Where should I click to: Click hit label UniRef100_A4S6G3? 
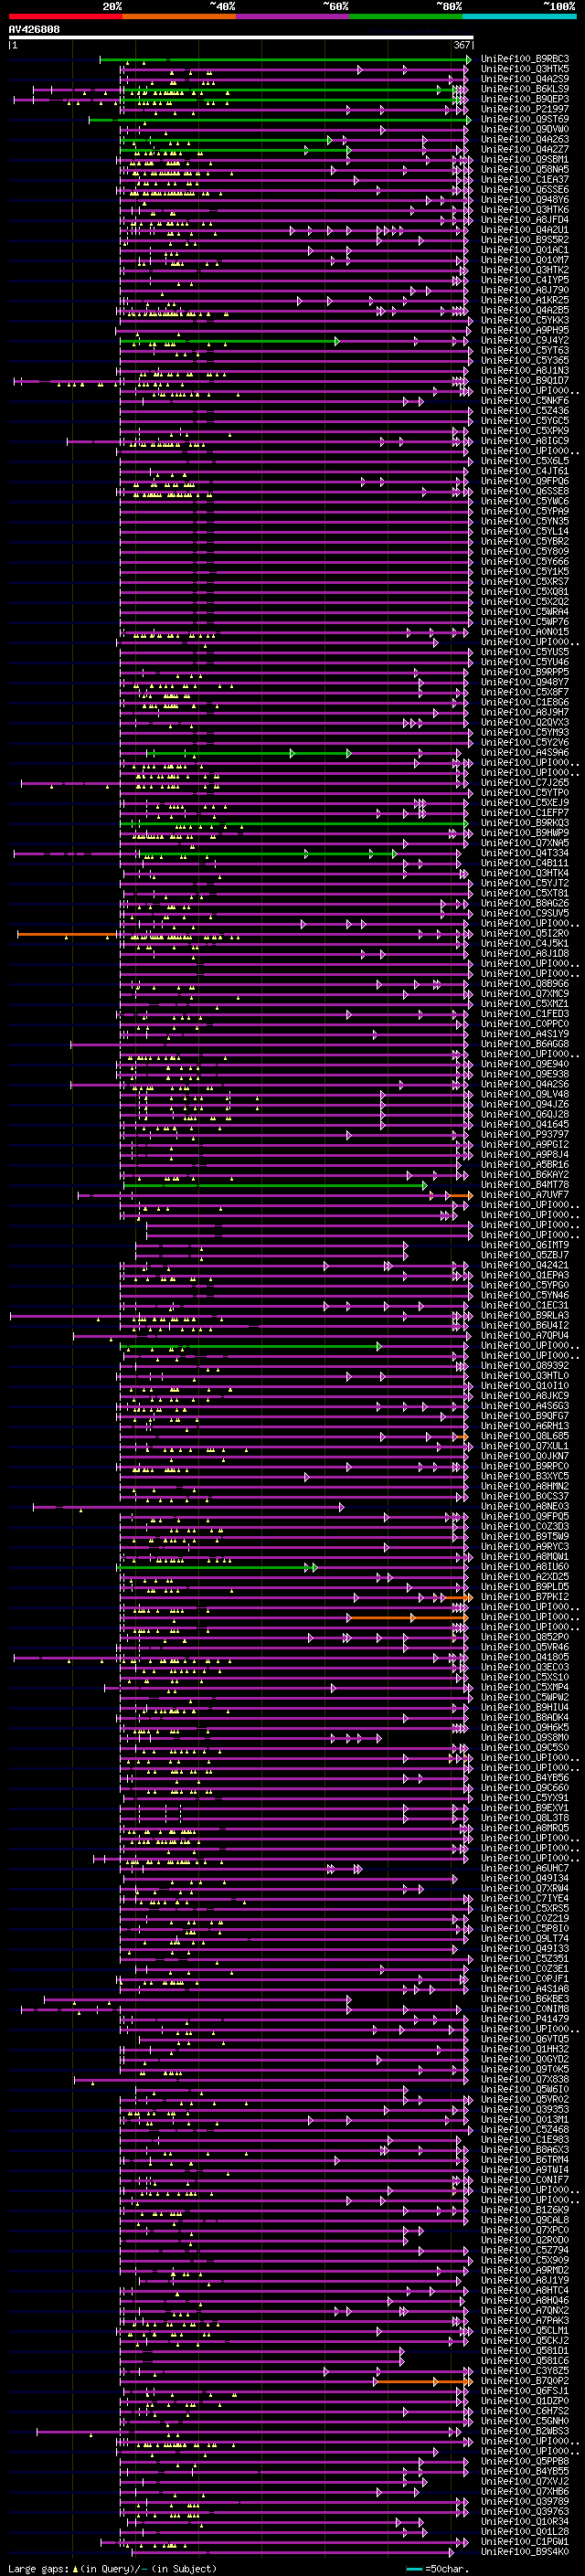click(525, 1406)
